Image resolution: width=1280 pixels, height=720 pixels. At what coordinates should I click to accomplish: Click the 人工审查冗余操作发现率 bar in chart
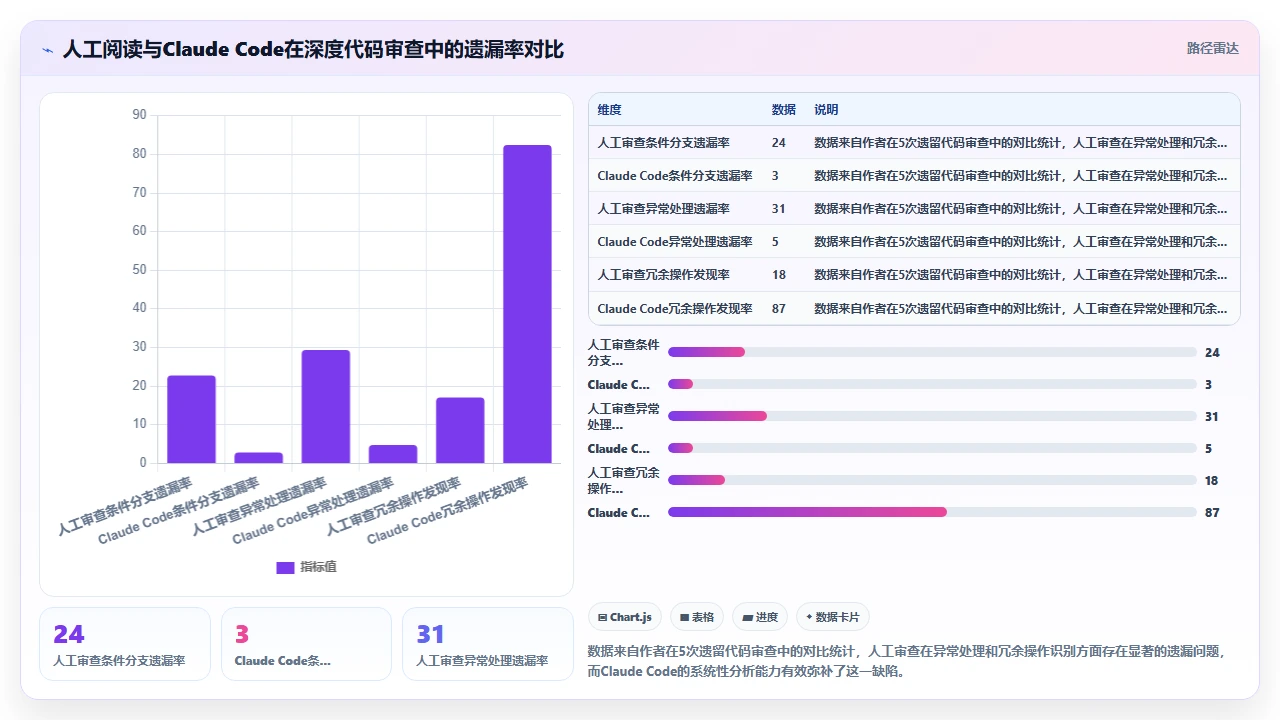(460, 430)
